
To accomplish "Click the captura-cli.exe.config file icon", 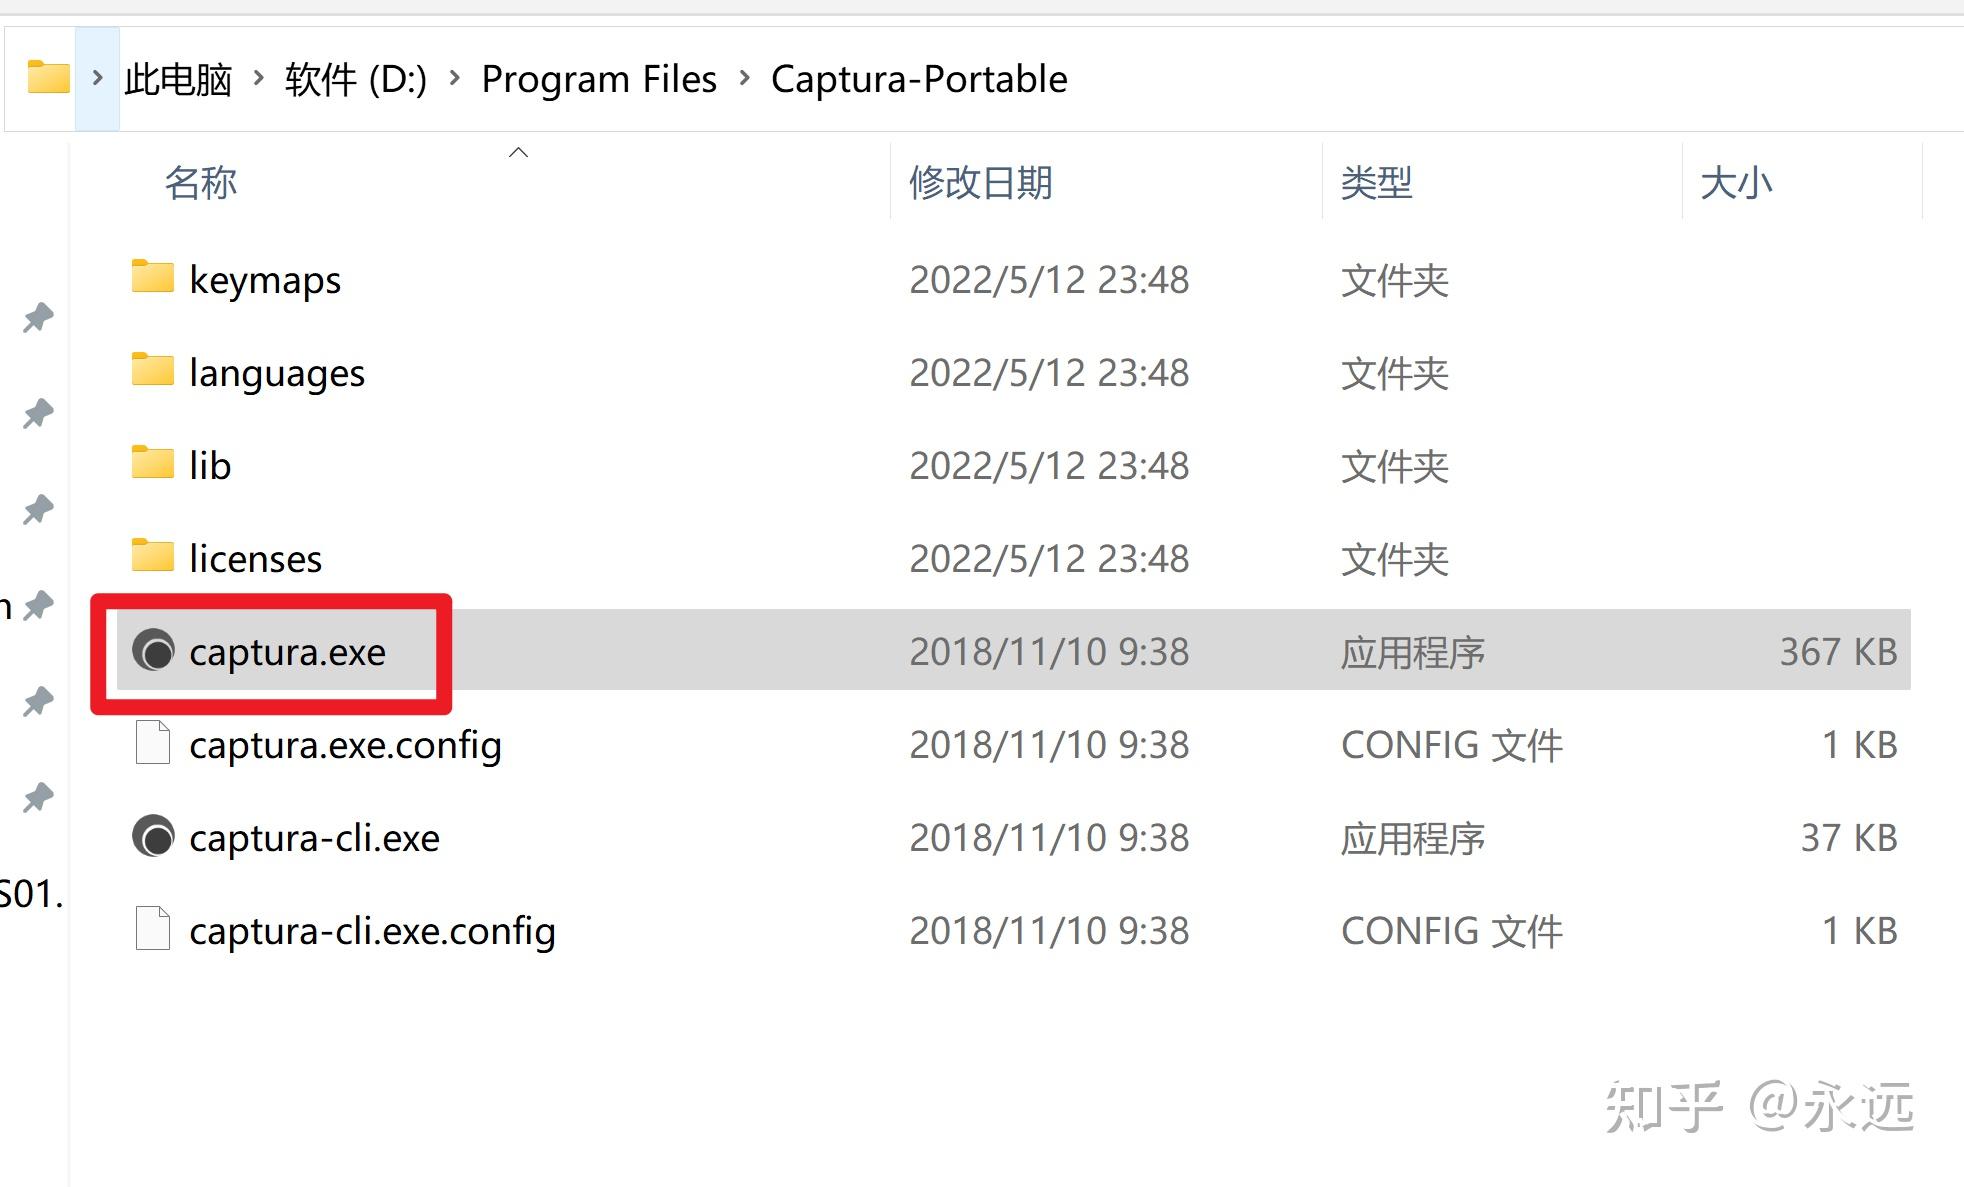I will coord(152,929).
